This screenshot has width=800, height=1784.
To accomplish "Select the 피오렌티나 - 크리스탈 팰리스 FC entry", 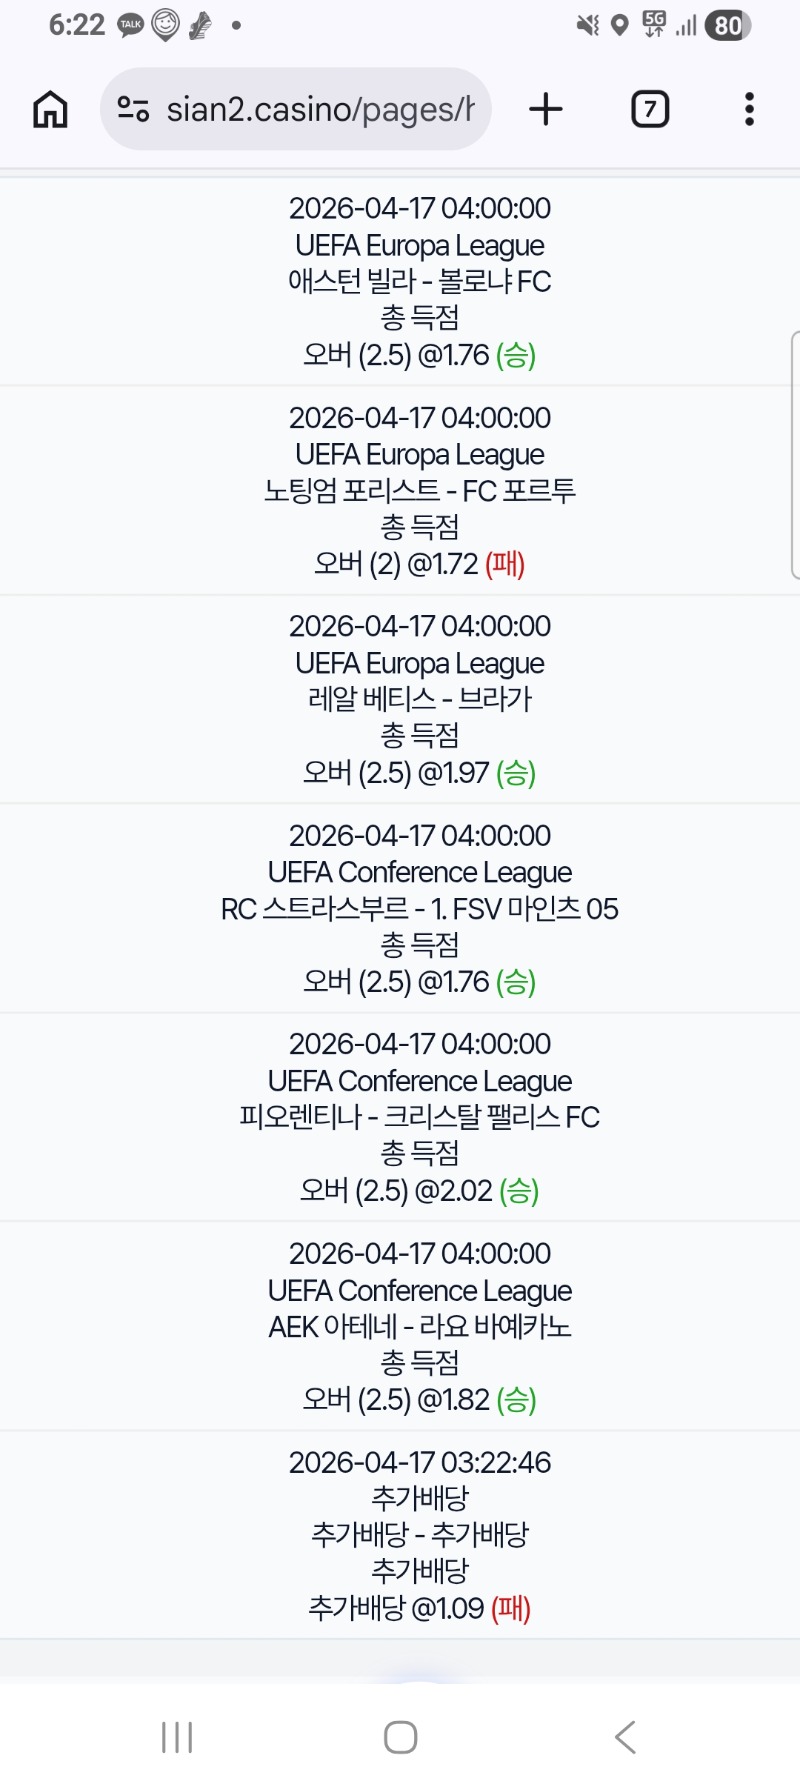I will (x=420, y=1117).
